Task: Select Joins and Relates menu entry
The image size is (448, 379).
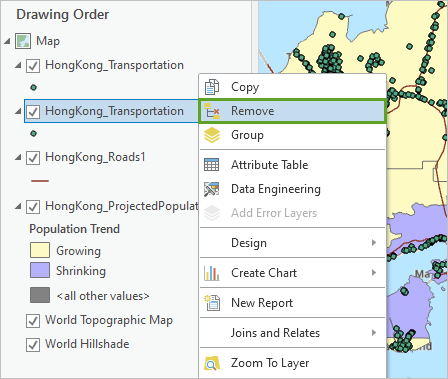Action: coord(293,333)
